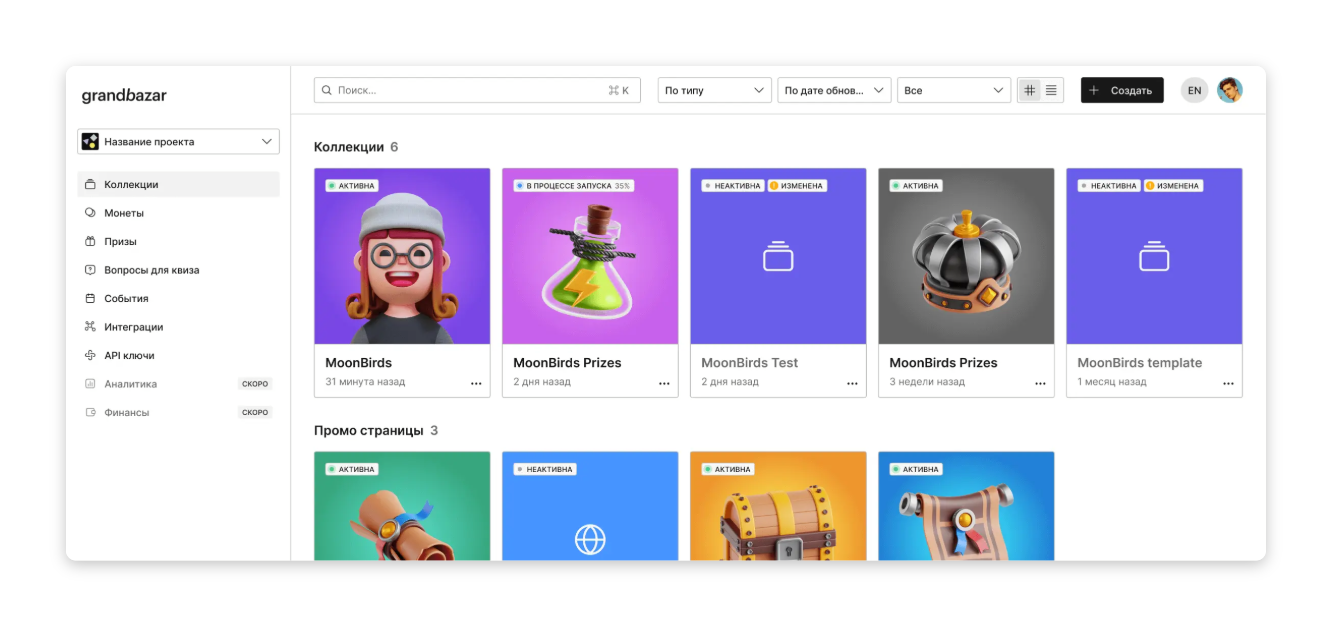The height and width of the screenshot is (626, 1332).
Task: Expand the Название проекта project selector
Action: (x=178, y=142)
